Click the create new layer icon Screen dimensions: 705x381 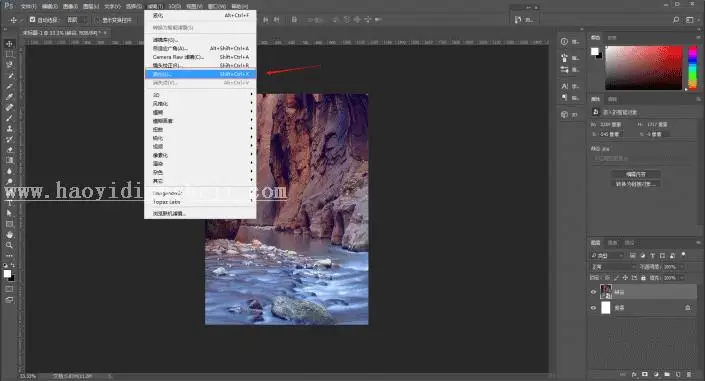pyautogui.click(x=678, y=374)
